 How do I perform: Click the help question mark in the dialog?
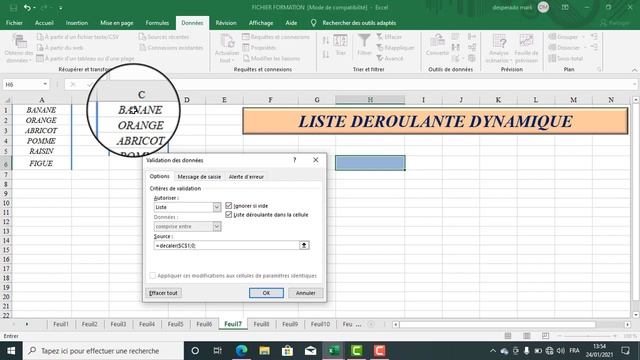pyautogui.click(x=294, y=160)
